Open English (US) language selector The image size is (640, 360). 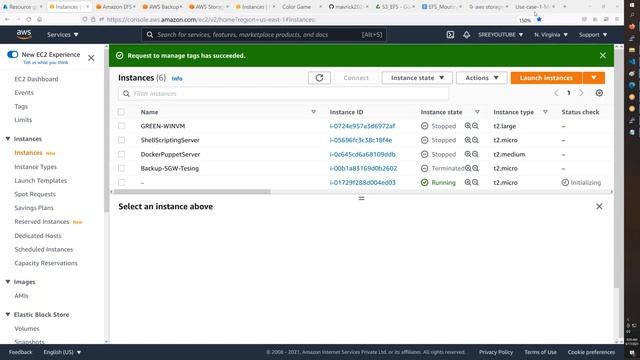tap(62, 352)
